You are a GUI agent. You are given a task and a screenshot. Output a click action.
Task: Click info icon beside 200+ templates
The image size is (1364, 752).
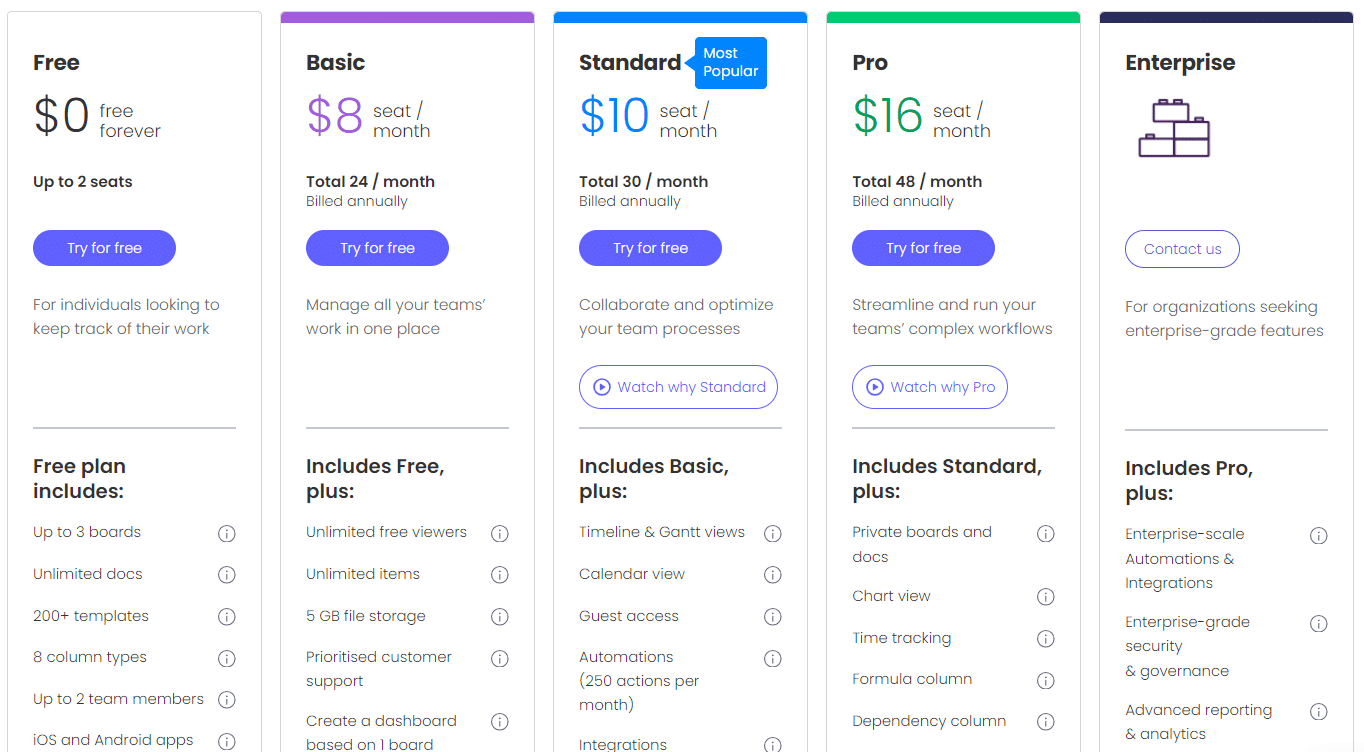tap(227, 617)
